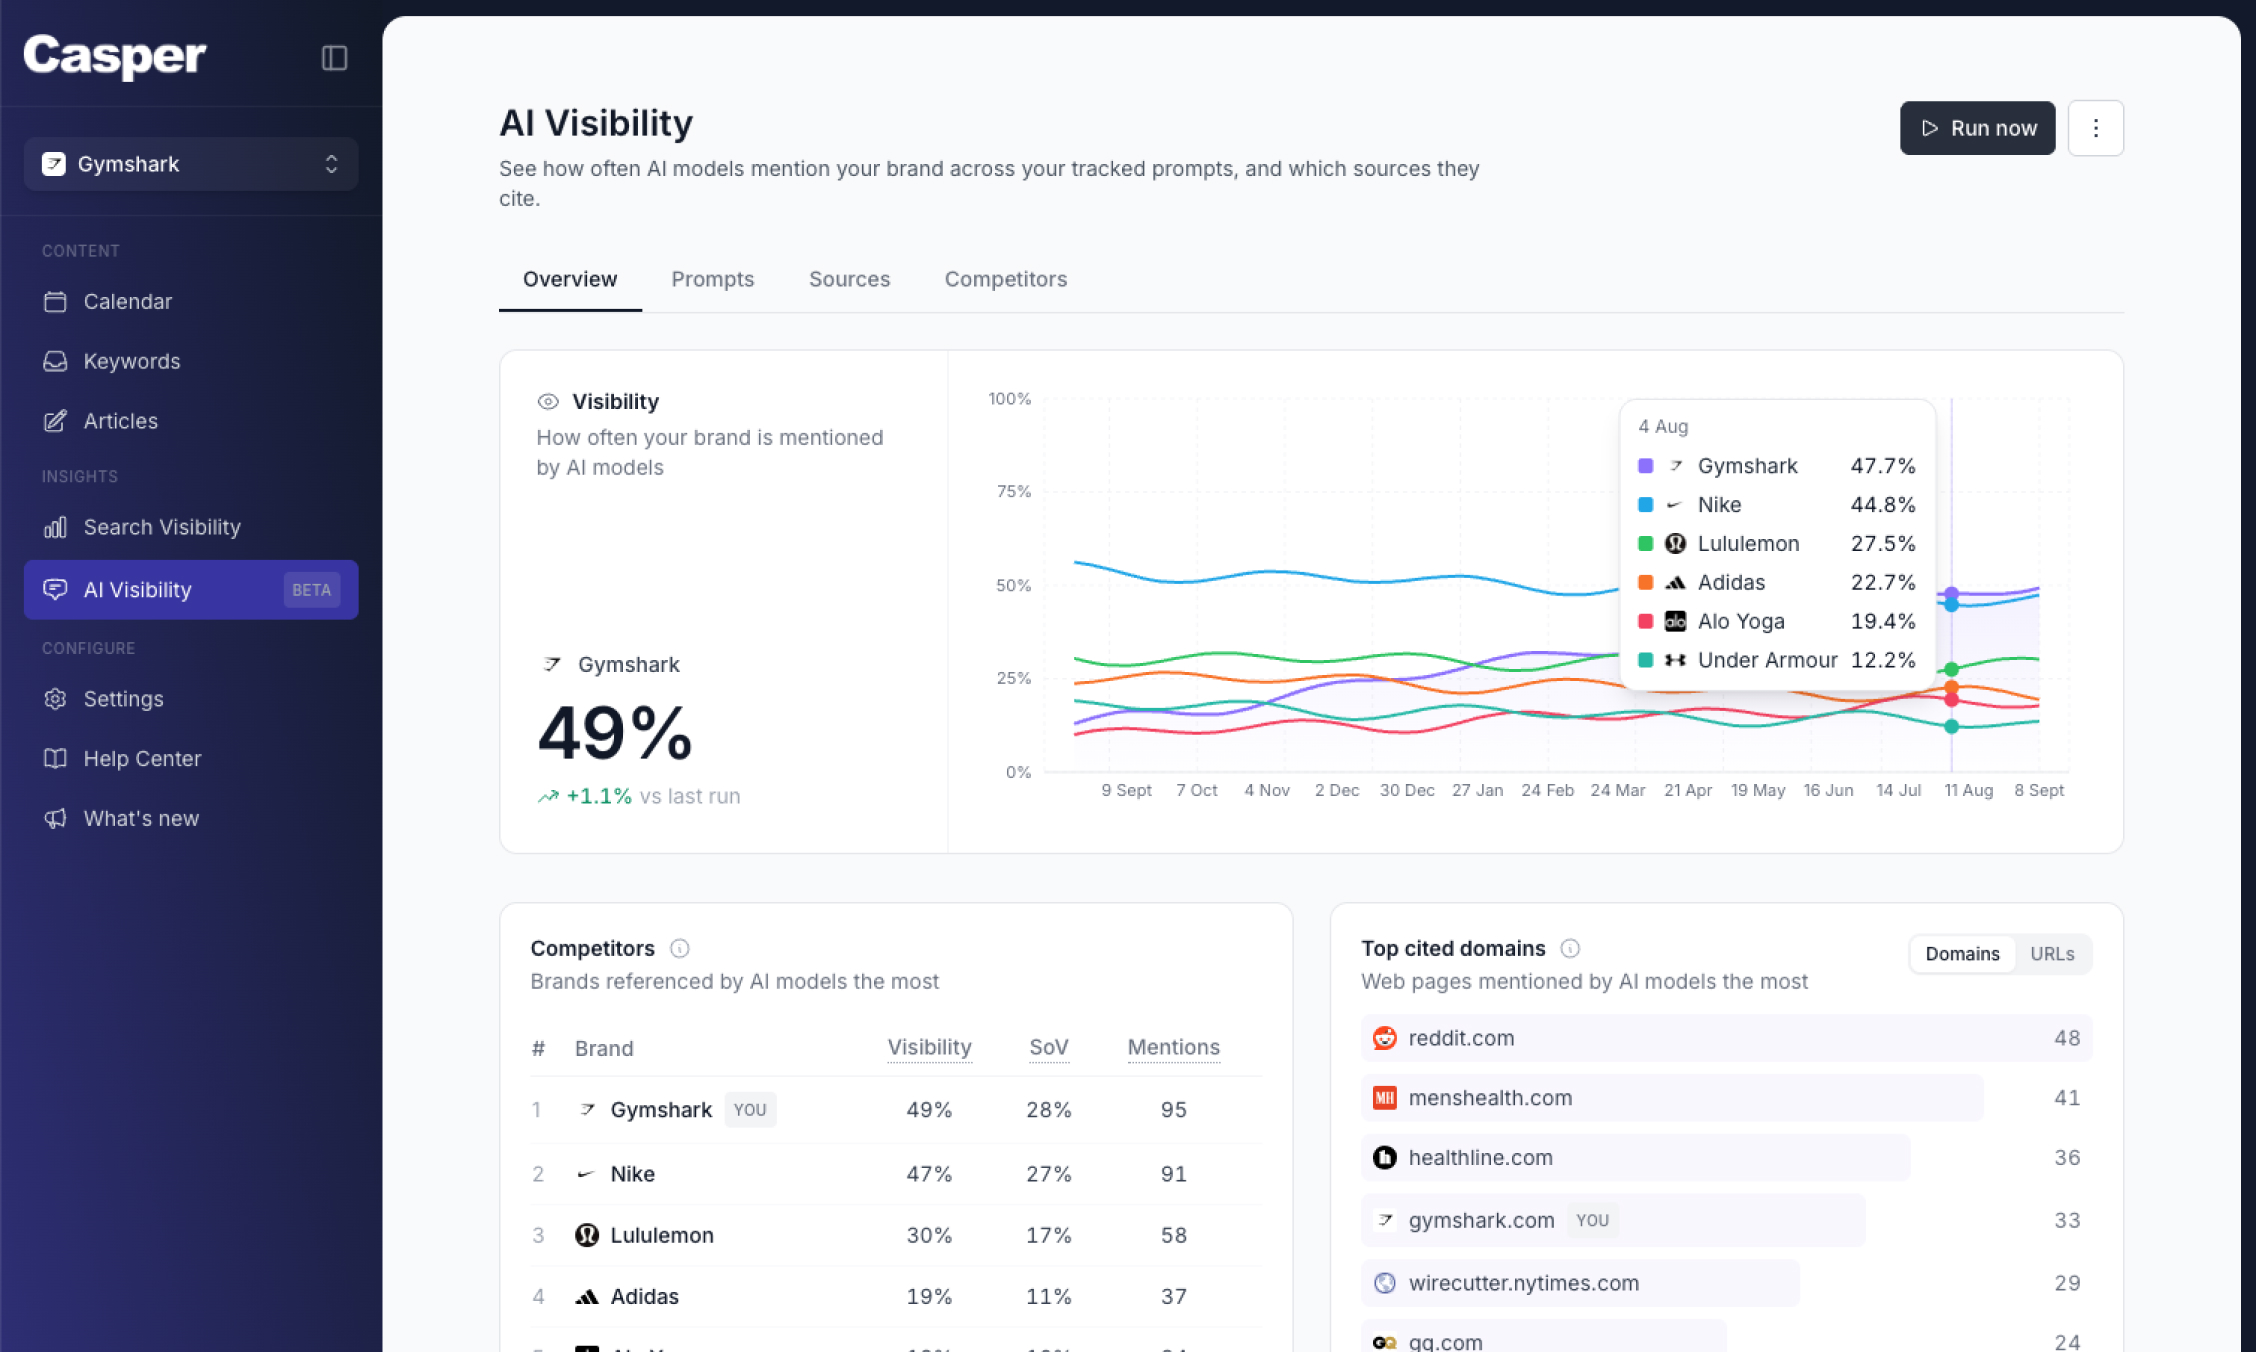The height and width of the screenshot is (1352, 2256).
Task: Click Gymshark logo above the 49% figure
Action: [551, 664]
